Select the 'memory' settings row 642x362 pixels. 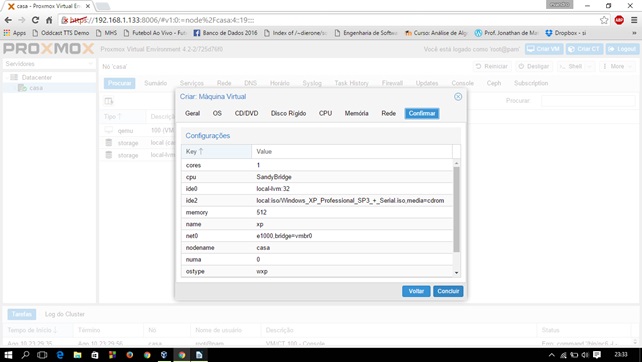coord(317,213)
